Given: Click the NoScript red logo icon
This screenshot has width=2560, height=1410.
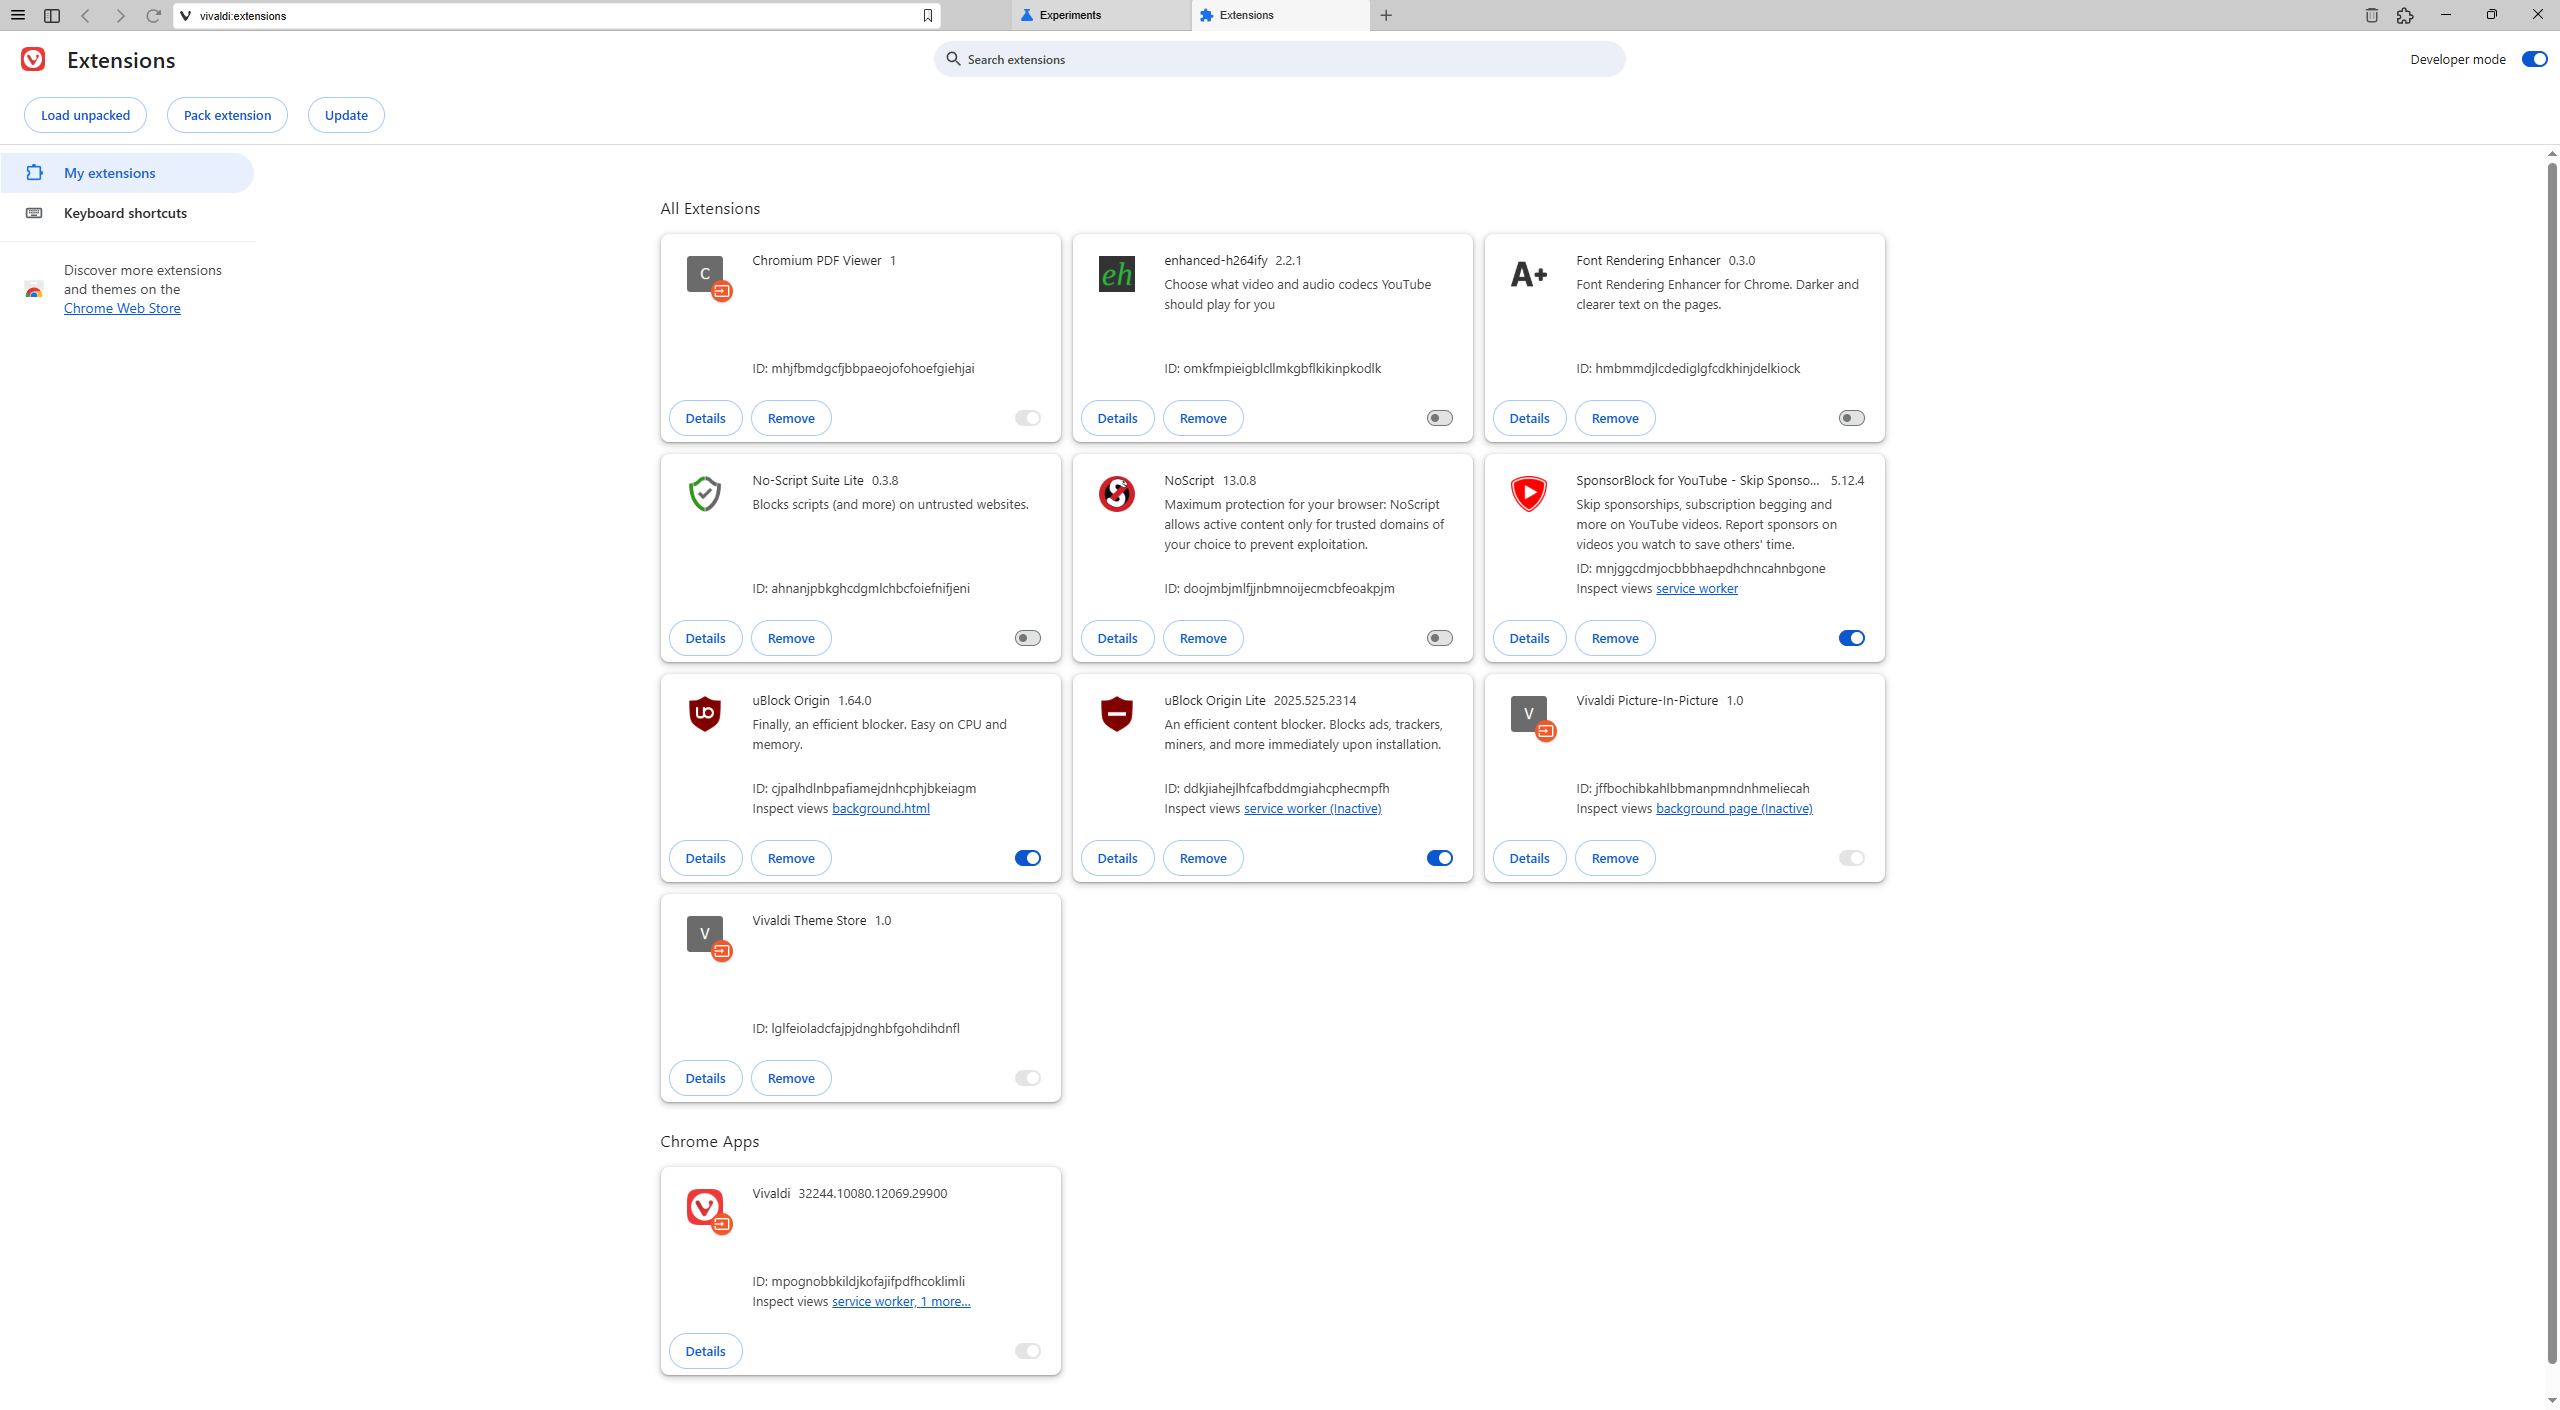Looking at the screenshot, I should (x=1117, y=493).
